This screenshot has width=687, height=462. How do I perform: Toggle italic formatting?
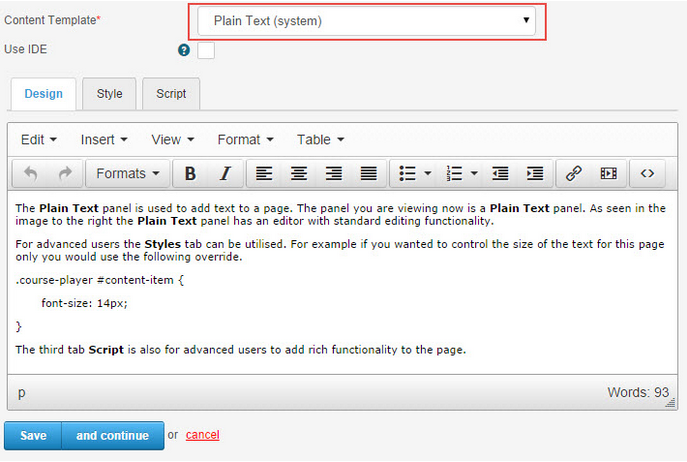click(225, 173)
